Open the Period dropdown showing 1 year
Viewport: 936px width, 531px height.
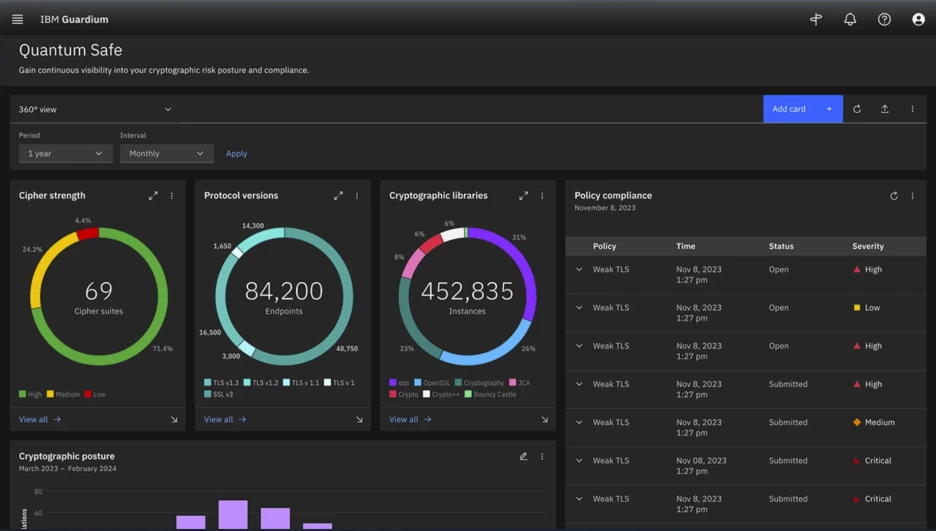pos(65,153)
